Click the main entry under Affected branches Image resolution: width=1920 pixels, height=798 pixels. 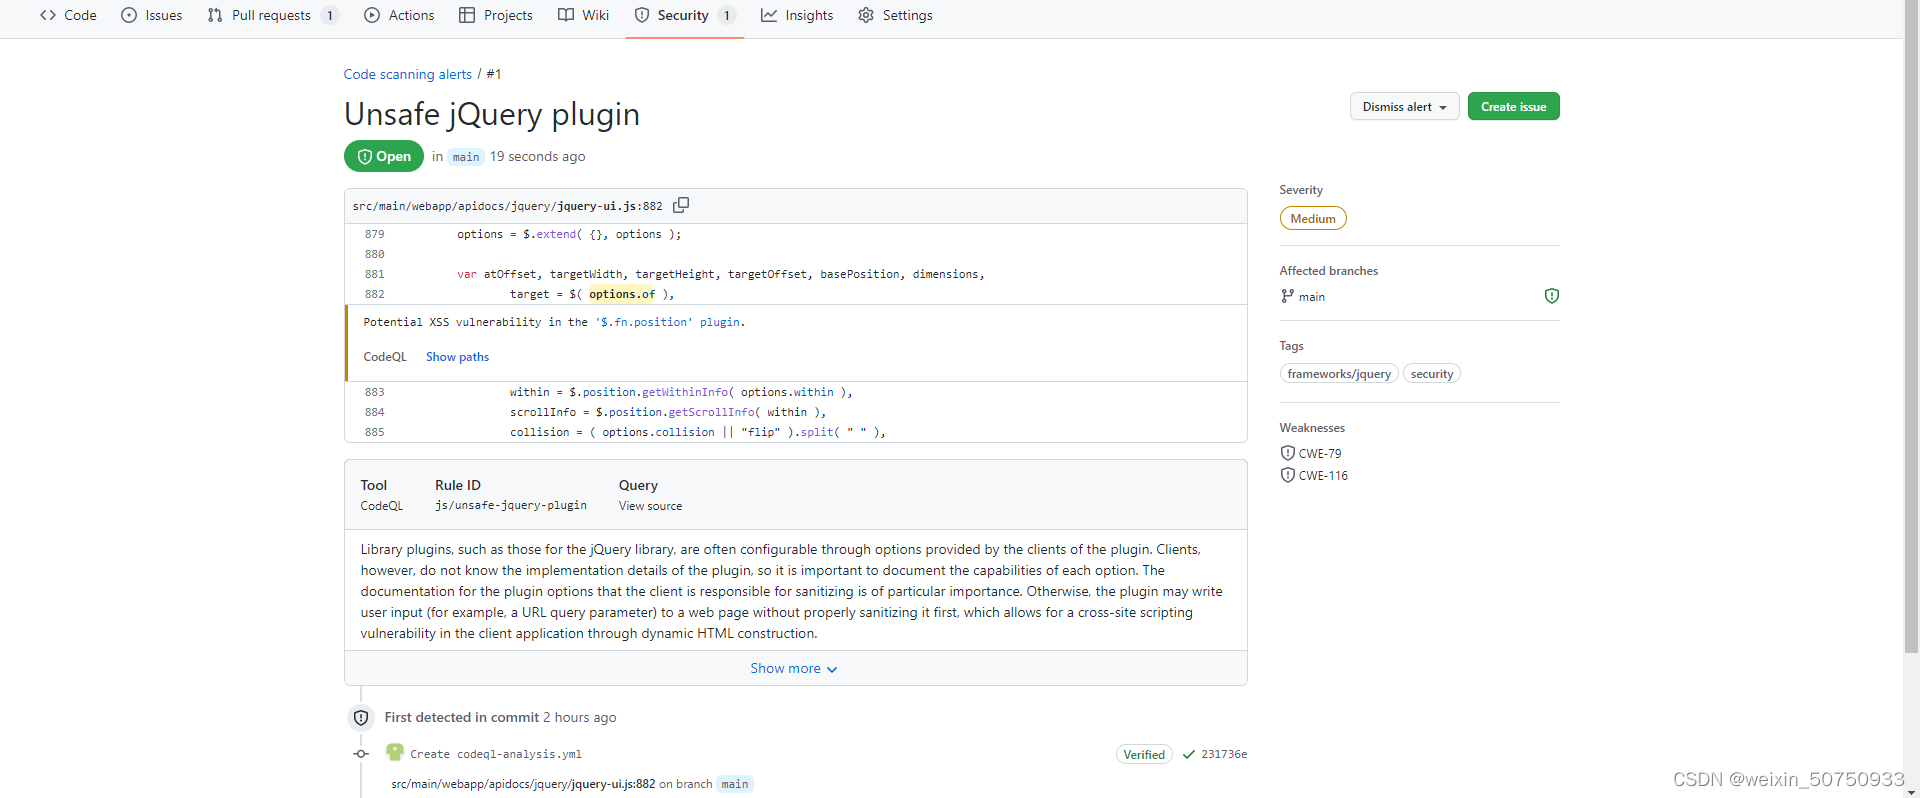click(1311, 297)
